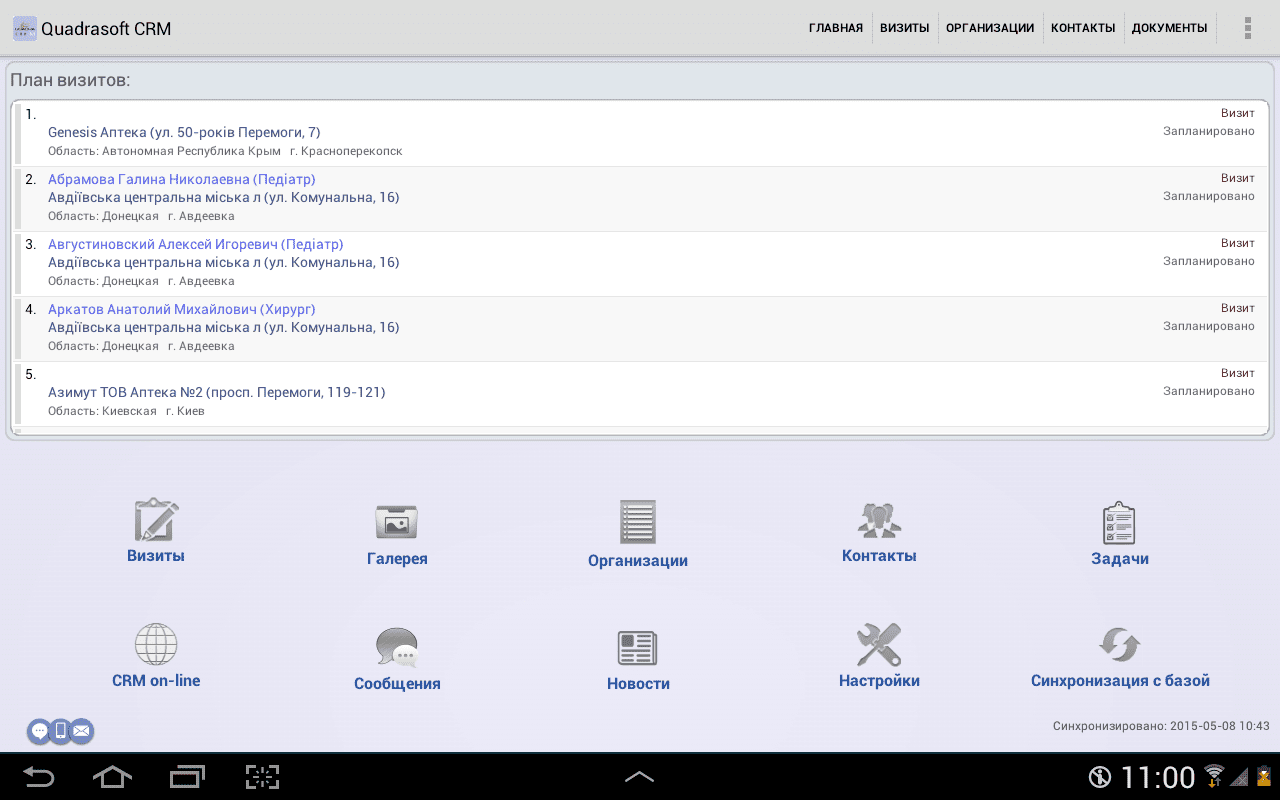Open the Визиты label link
Image resolution: width=1280 pixels, height=800 pixels.
(x=156, y=556)
